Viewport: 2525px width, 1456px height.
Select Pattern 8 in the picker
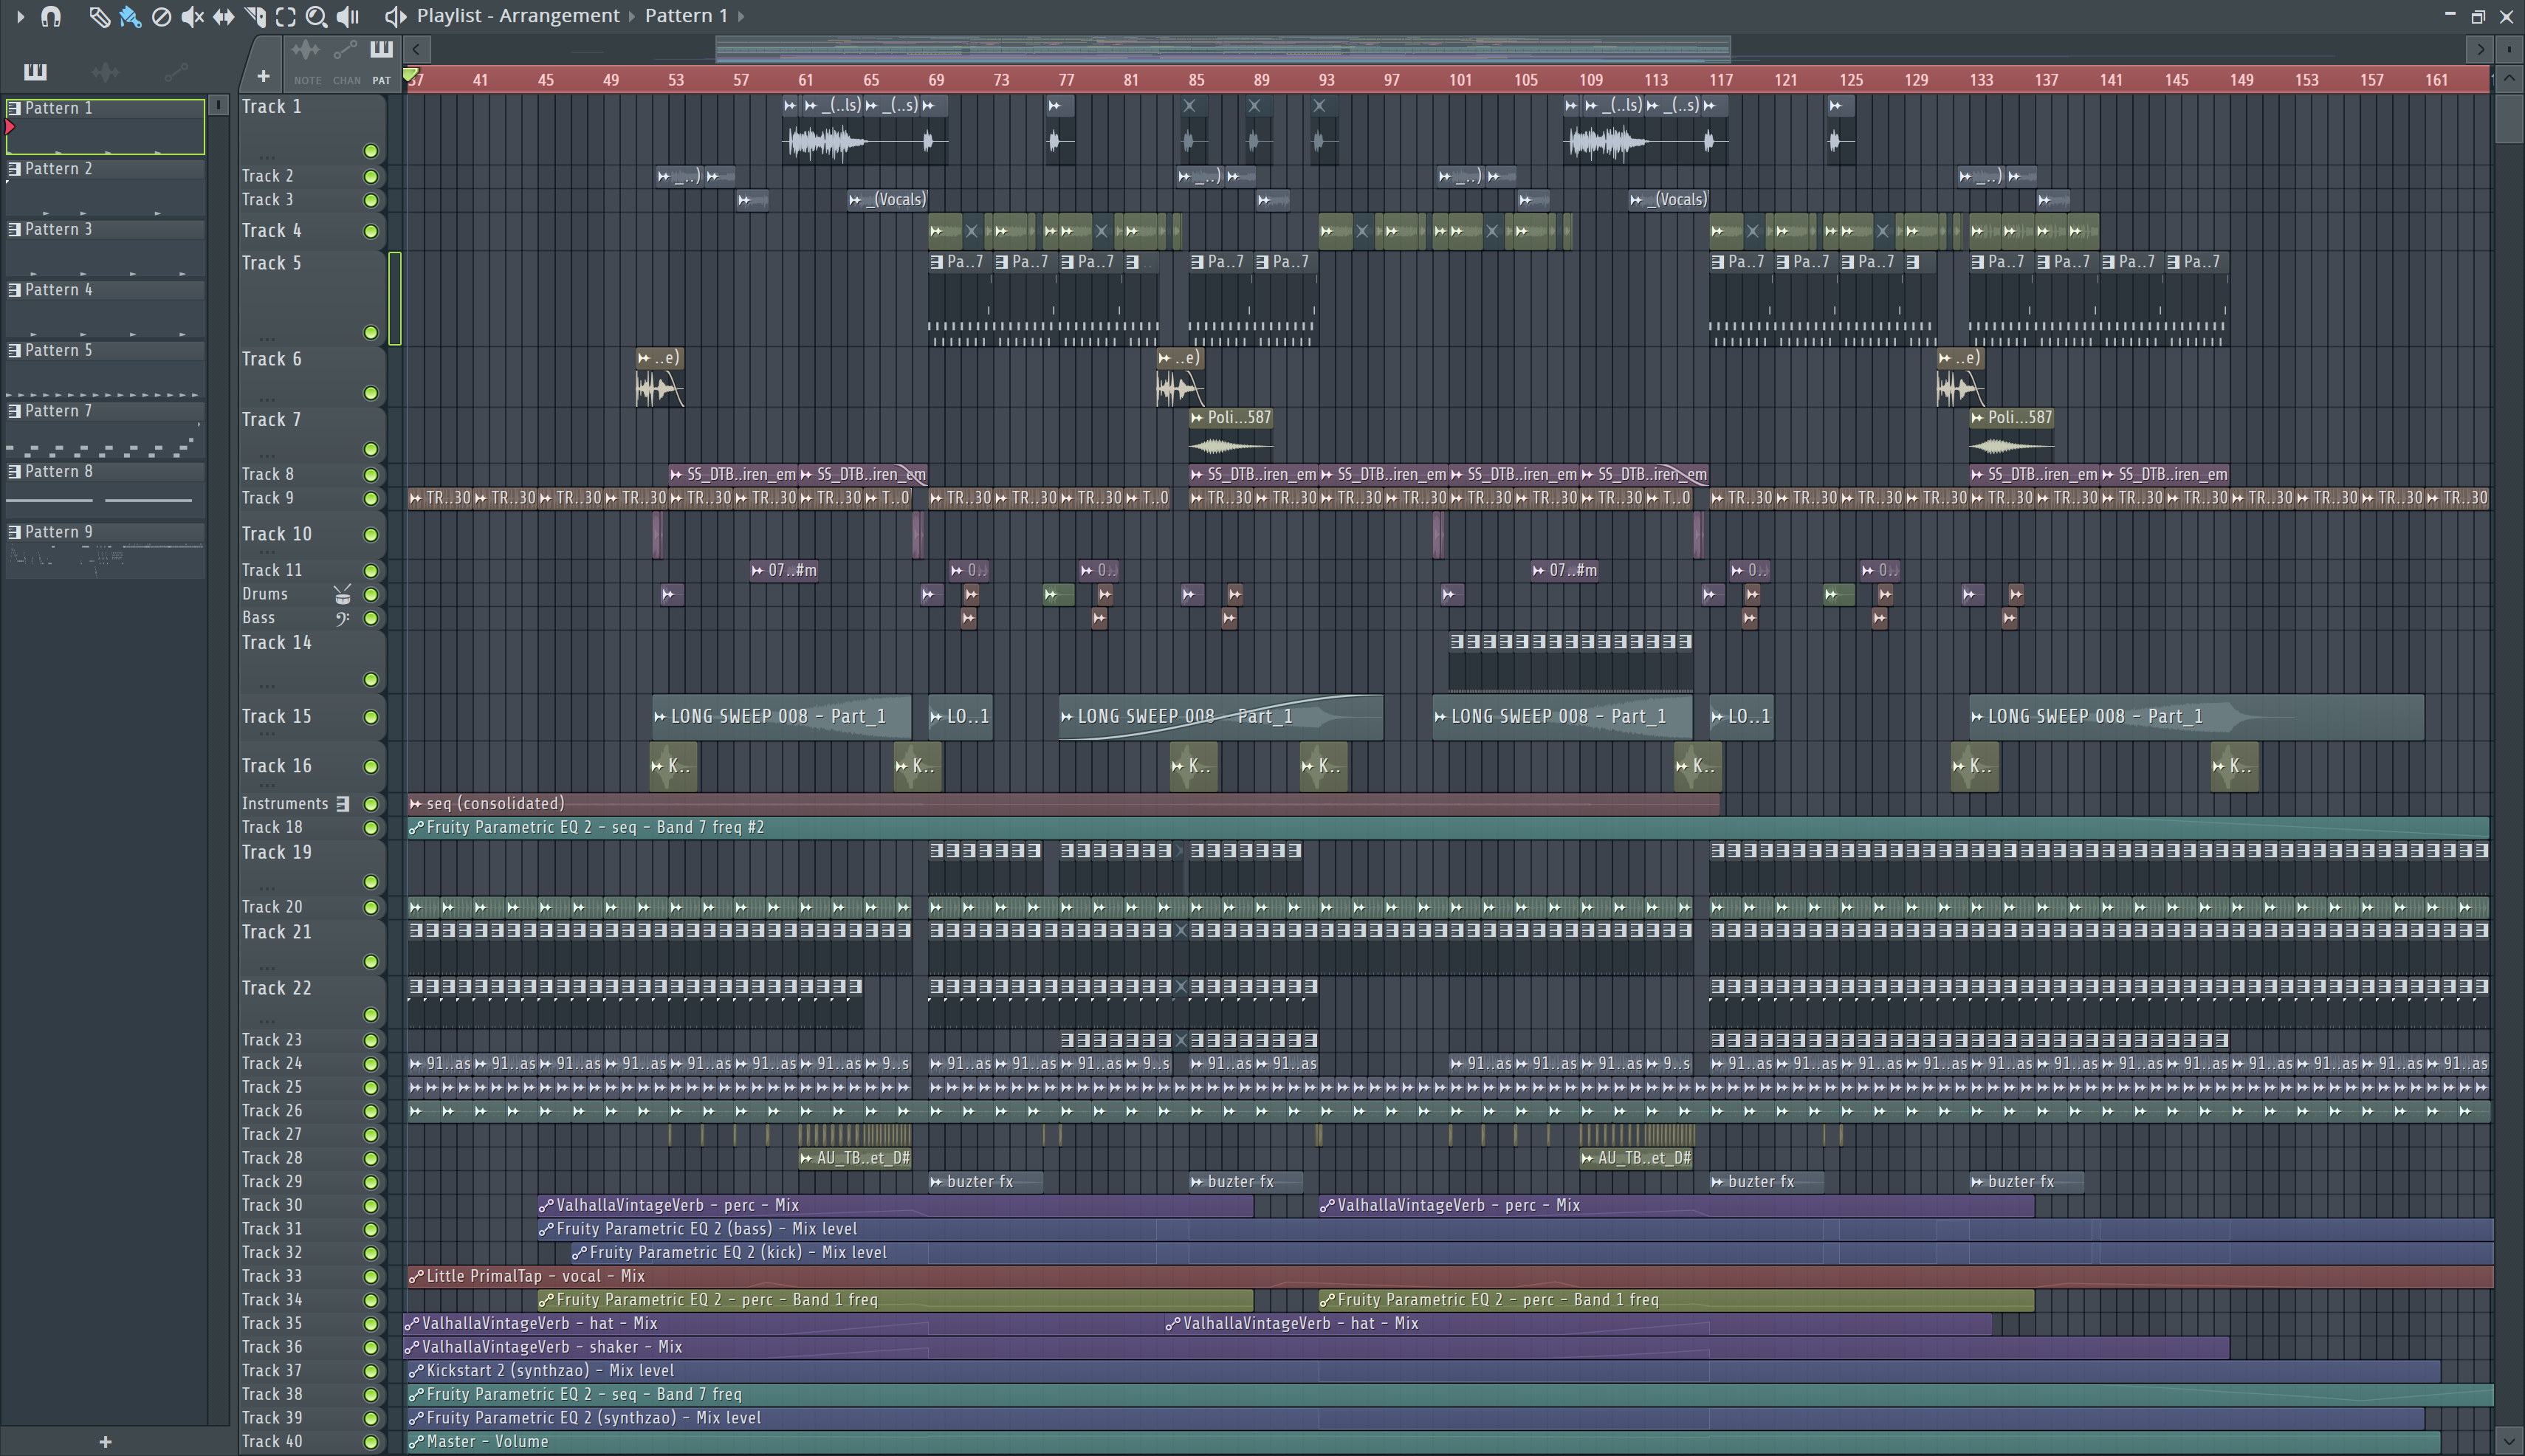105,490
